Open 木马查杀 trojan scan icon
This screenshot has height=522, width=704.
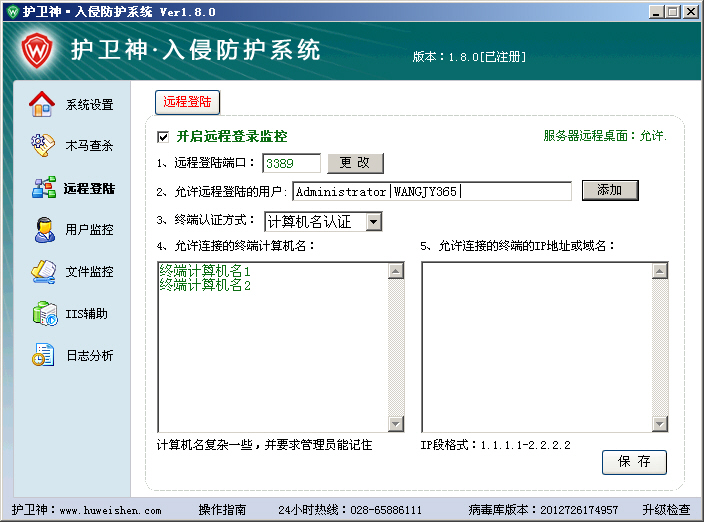[42, 146]
